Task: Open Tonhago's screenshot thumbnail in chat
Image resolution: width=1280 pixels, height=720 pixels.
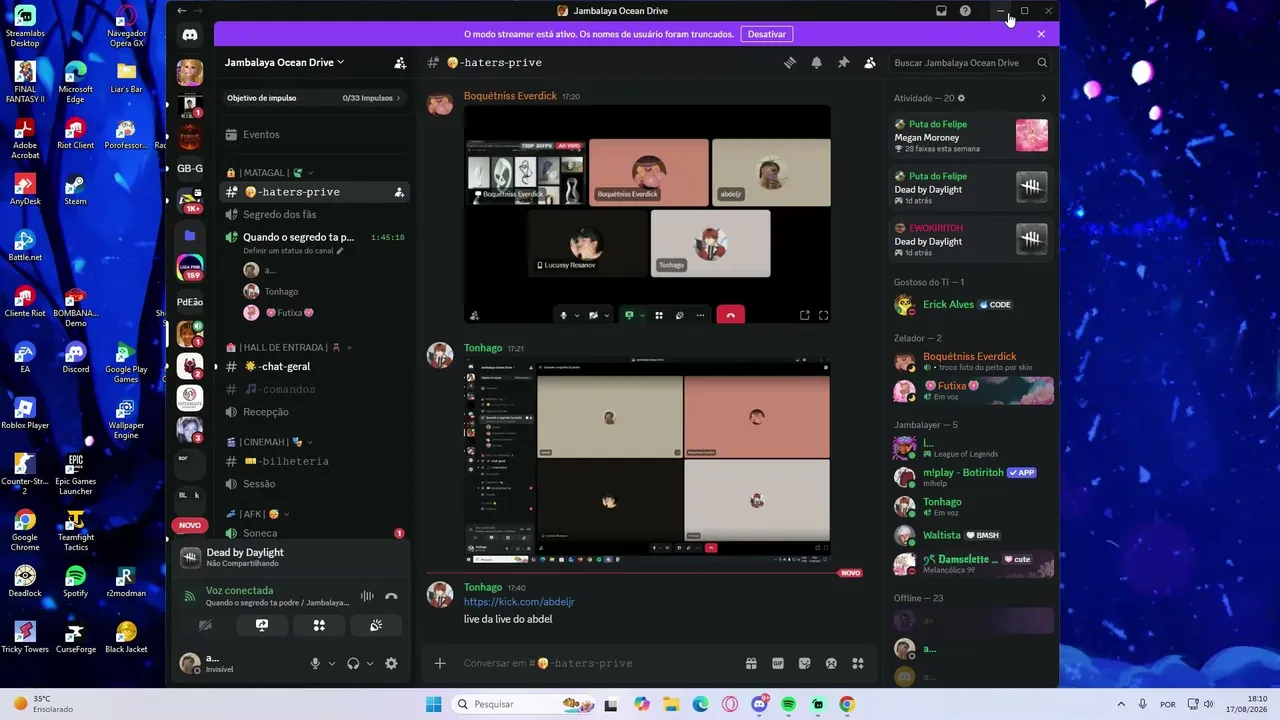Action: point(647,460)
